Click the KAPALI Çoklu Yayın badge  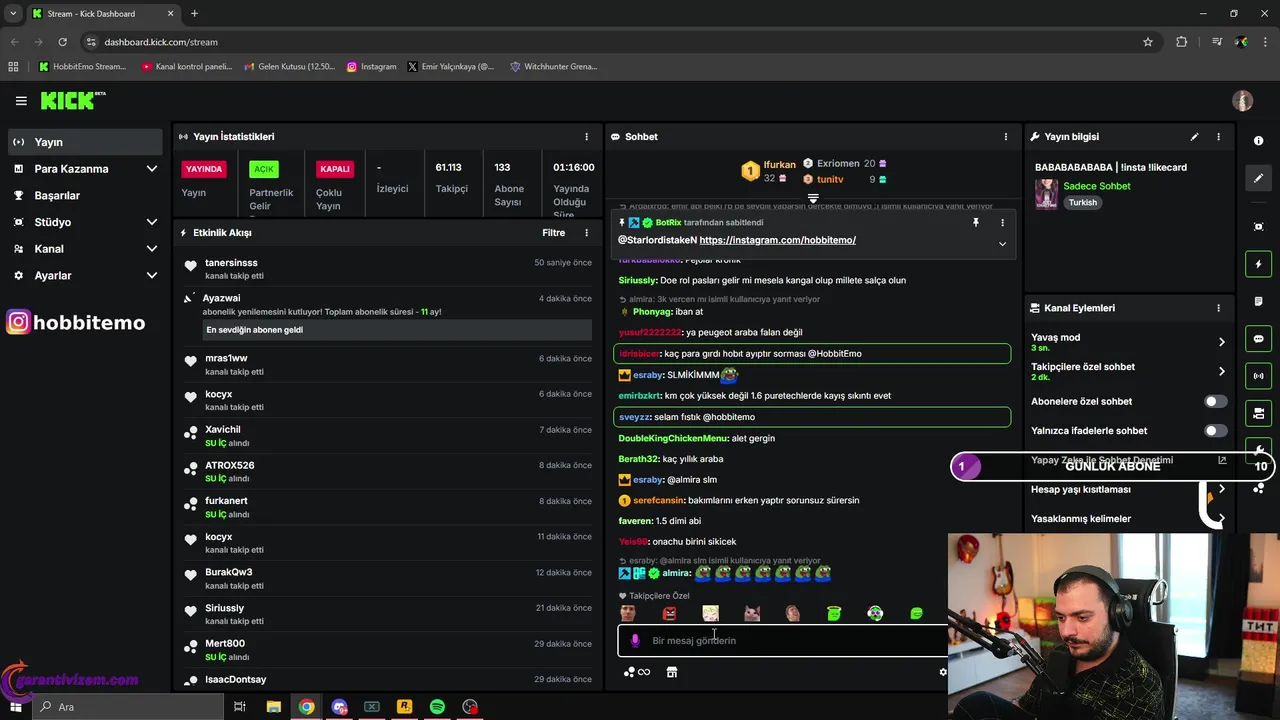click(x=335, y=169)
